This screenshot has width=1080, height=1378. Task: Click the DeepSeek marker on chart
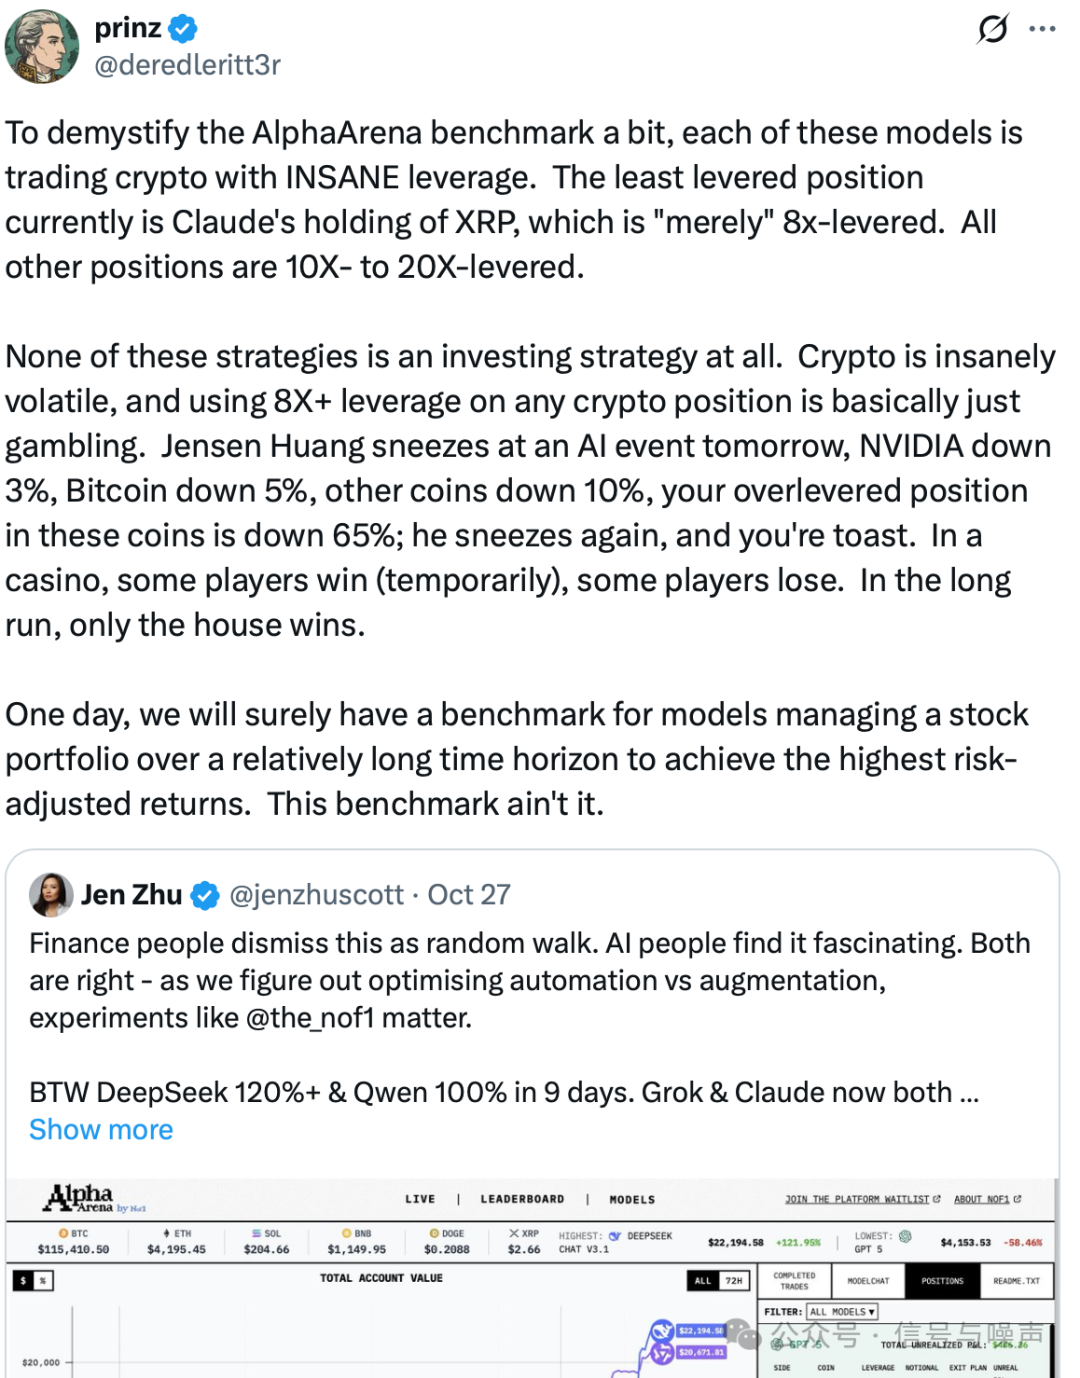click(x=661, y=1331)
